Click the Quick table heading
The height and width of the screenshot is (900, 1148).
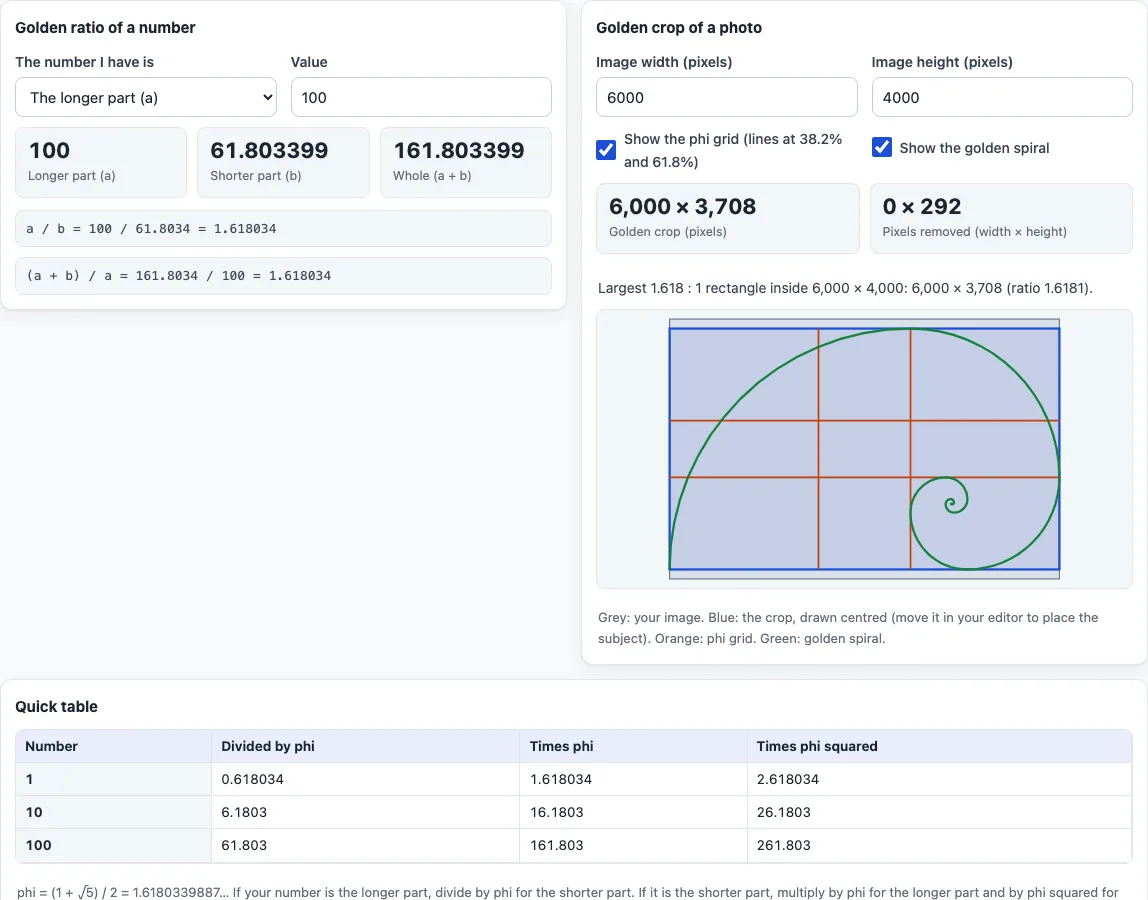point(56,707)
